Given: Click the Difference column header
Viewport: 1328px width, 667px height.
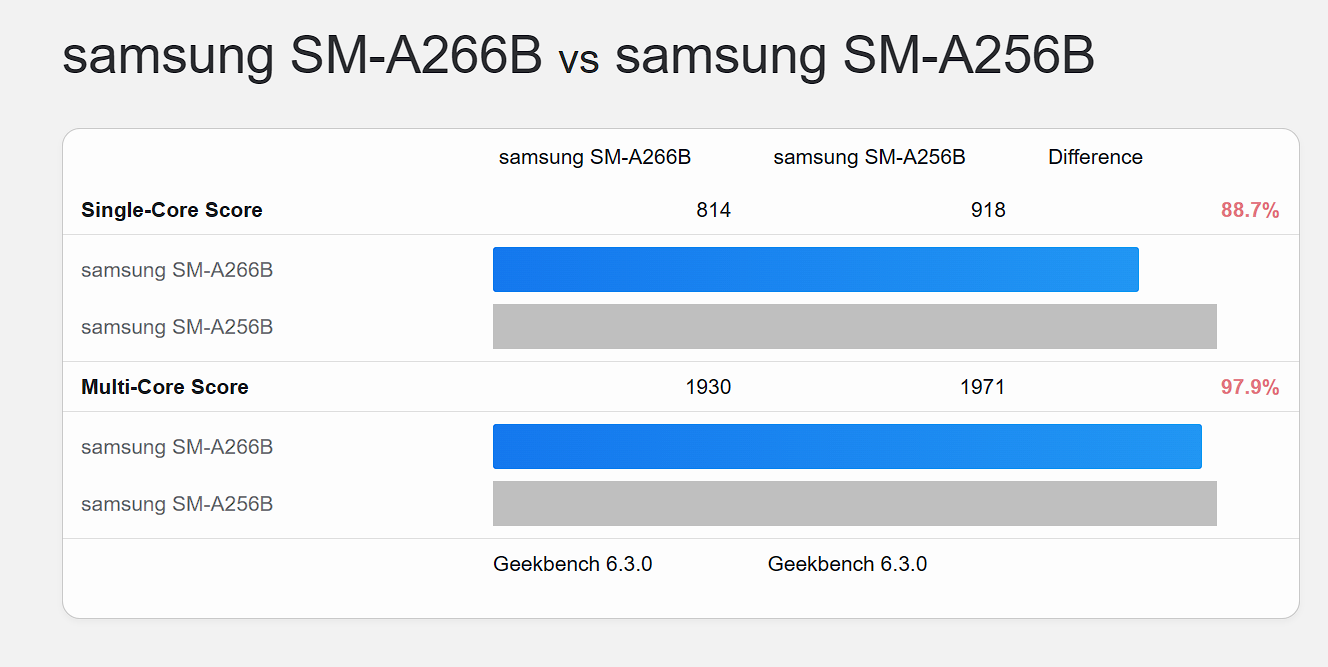Looking at the screenshot, I should point(1095,157).
